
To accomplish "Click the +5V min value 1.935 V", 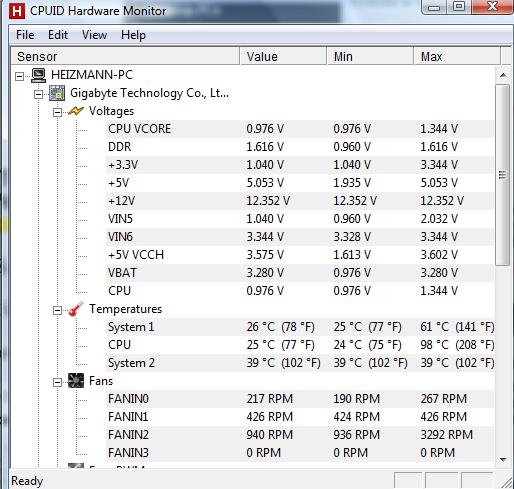I will click(x=352, y=183).
